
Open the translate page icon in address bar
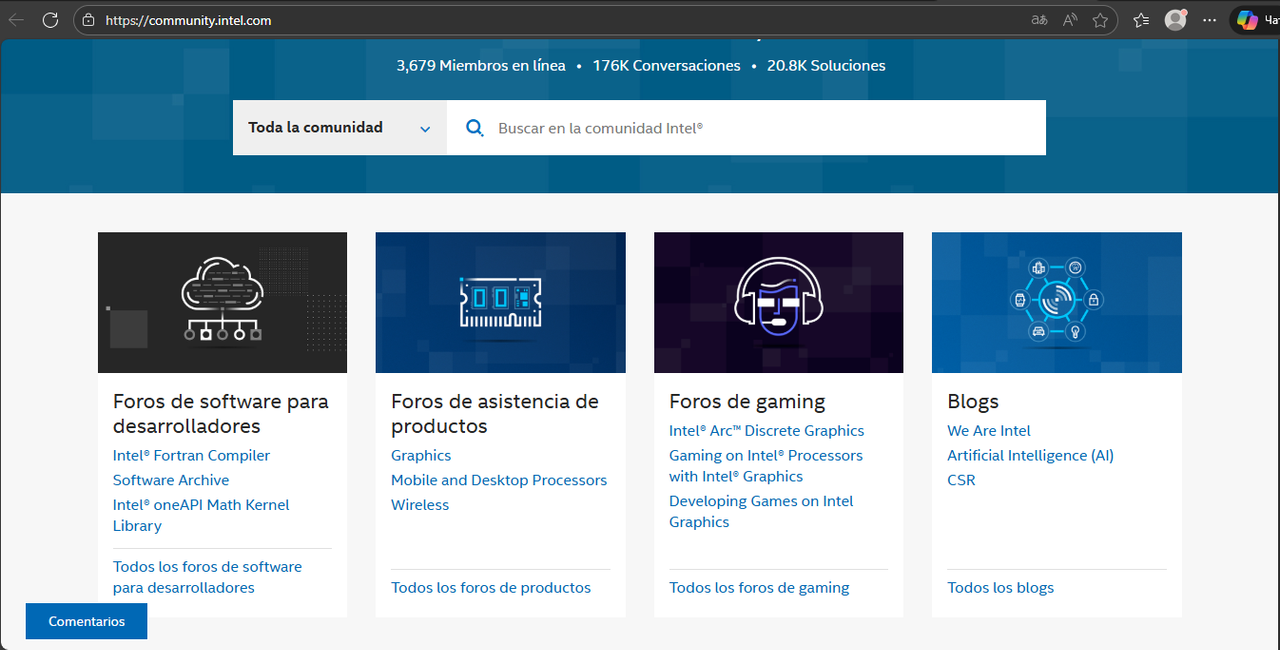1039,20
